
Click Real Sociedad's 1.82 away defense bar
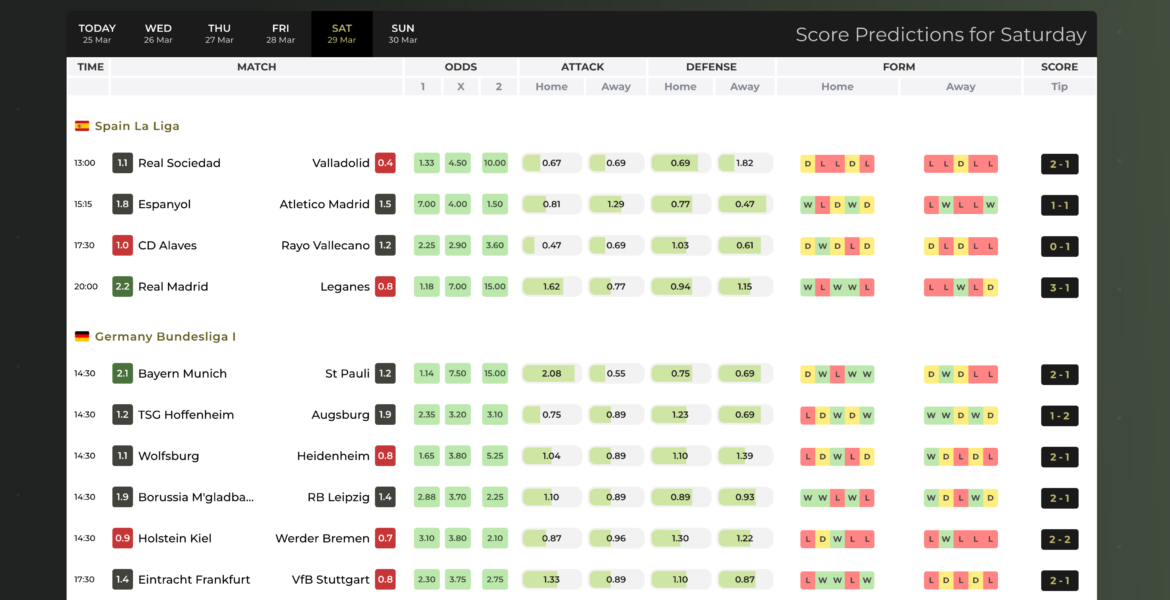745,163
